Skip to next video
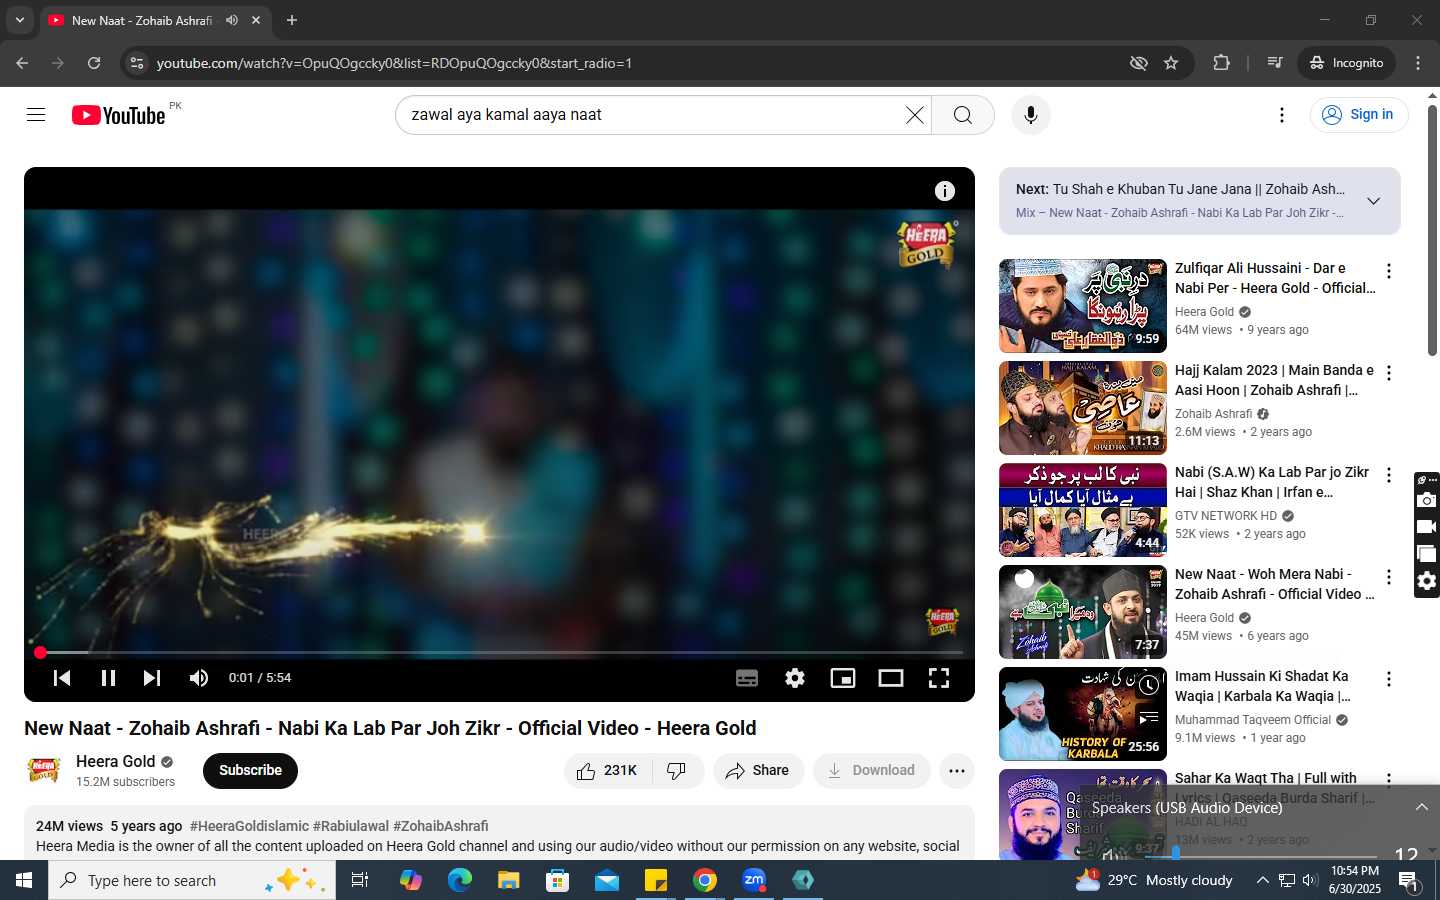Screen dimensions: 1440x900 [x=152, y=678]
